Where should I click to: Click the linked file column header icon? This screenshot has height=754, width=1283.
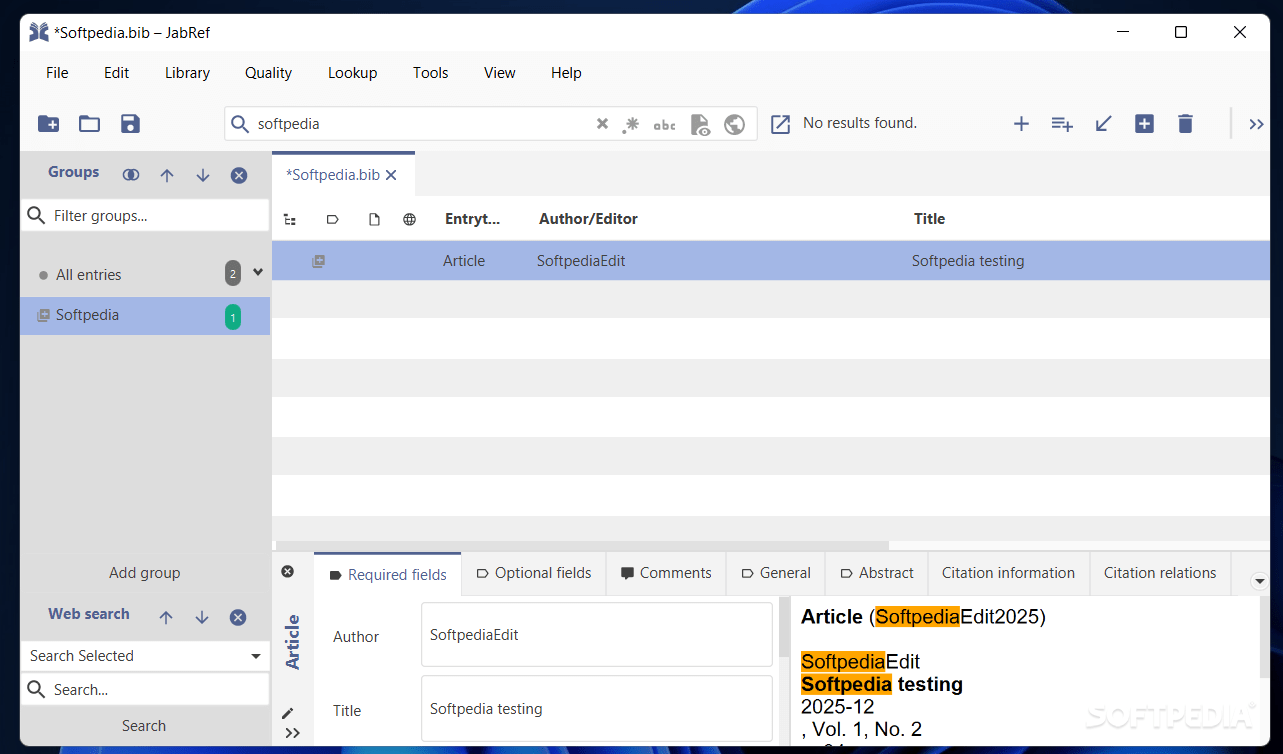(374, 219)
